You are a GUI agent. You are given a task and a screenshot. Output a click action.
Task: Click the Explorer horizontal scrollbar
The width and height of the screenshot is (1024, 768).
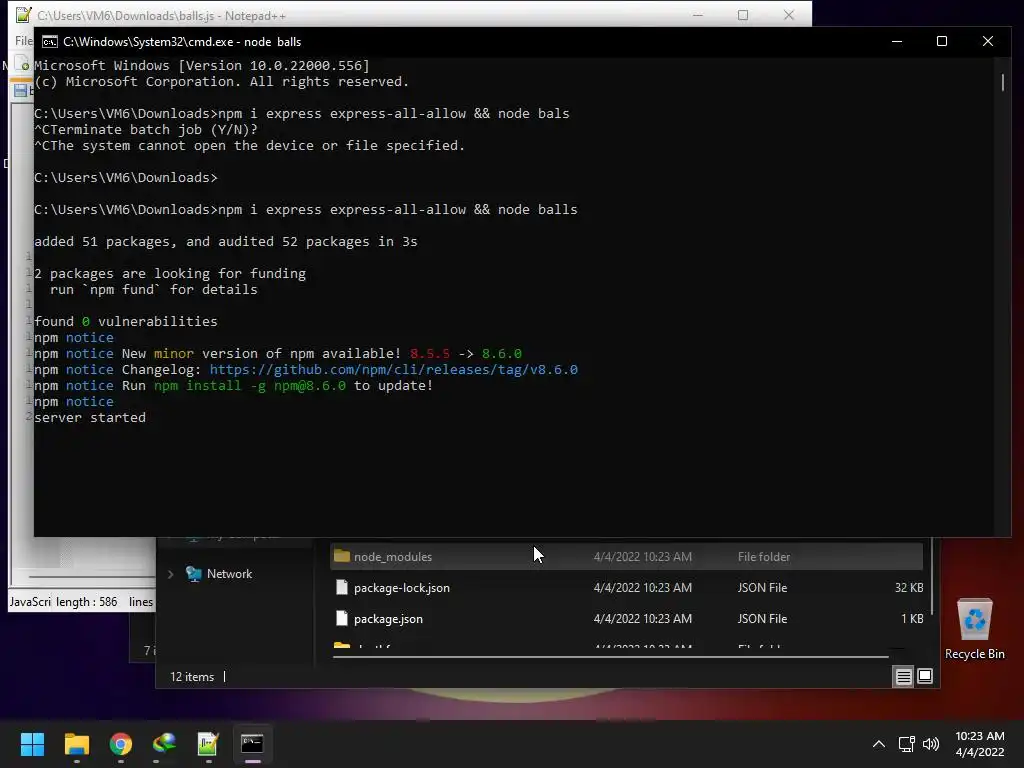point(611,656)
